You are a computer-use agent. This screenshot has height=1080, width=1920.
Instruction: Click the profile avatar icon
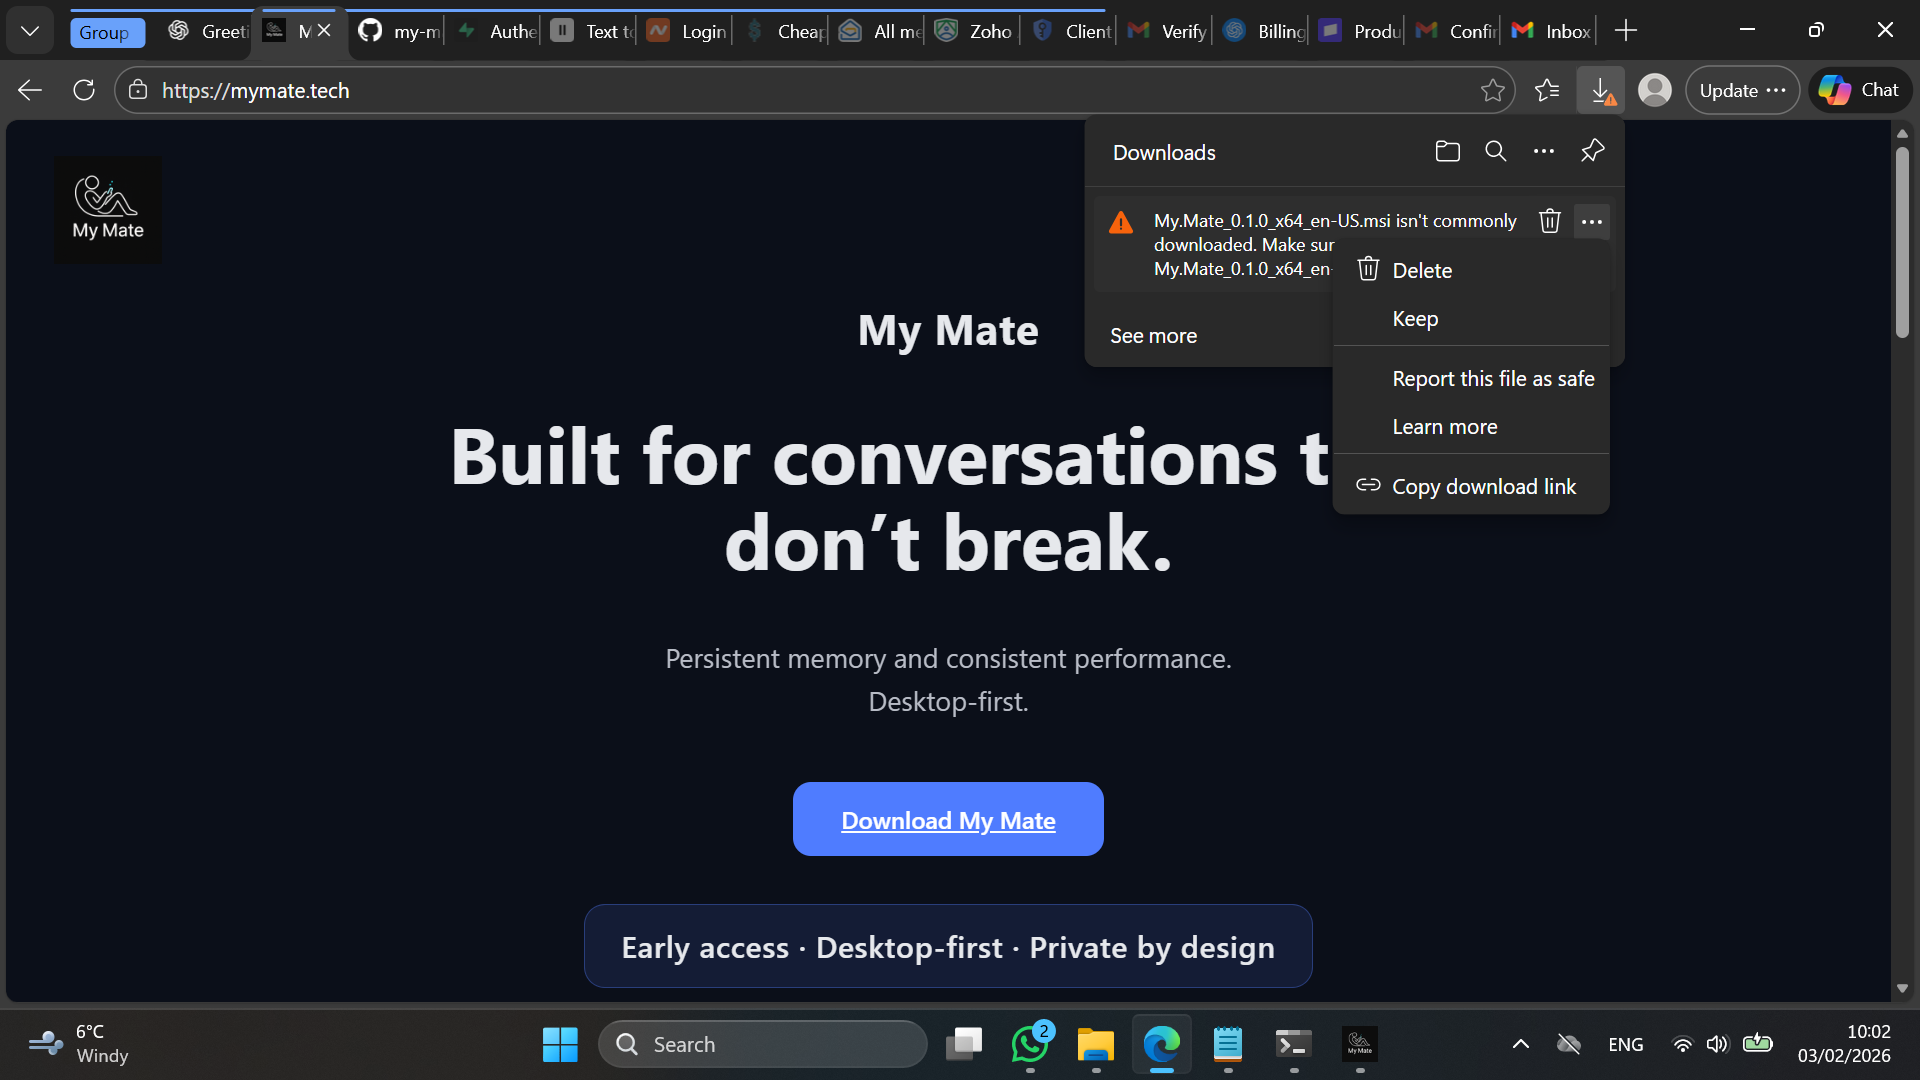[x=1654, y=91]
